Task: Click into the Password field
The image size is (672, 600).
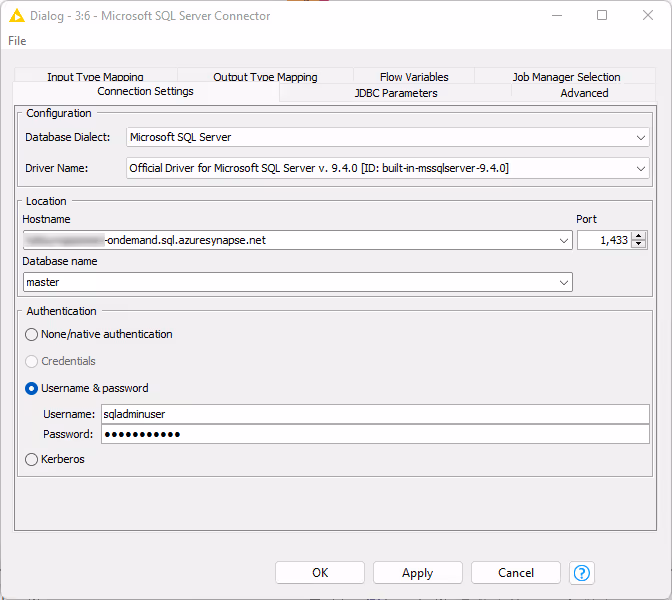Action: [x=375, y=434]
